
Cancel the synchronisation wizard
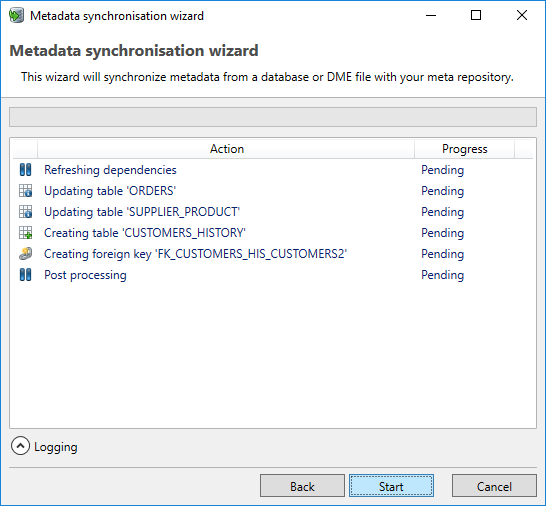tap(494, 486)
